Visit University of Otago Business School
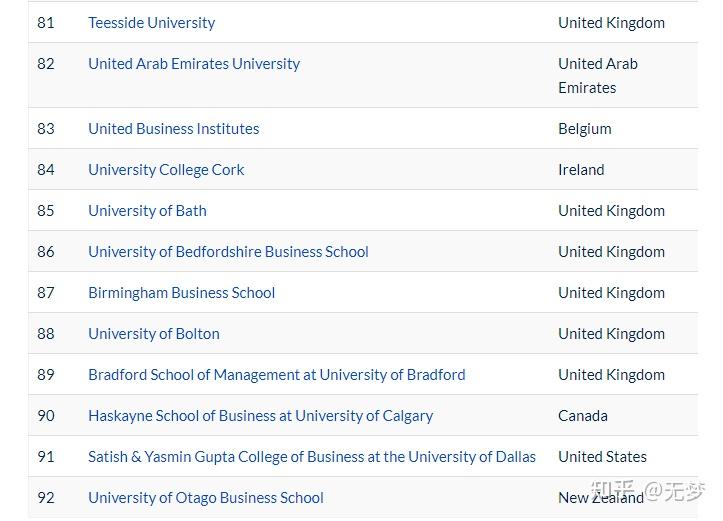Screen dimensions: 723x521 click(x=206, y=498)
